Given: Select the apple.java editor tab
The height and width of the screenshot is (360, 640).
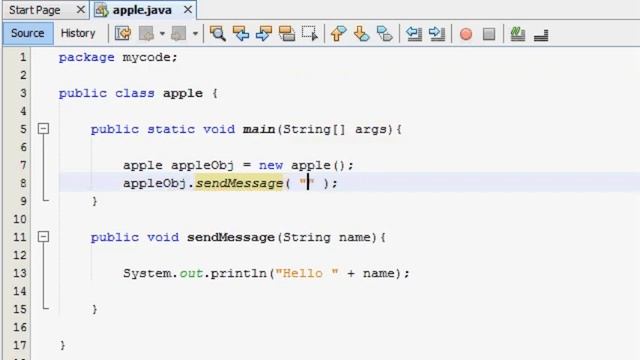Looking at the screenshot, I should (142, 10).
